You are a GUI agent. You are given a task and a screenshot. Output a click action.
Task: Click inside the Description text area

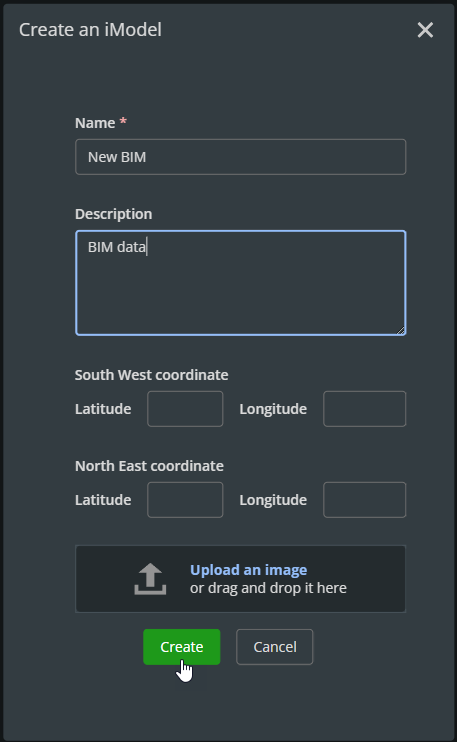point(240,283)
